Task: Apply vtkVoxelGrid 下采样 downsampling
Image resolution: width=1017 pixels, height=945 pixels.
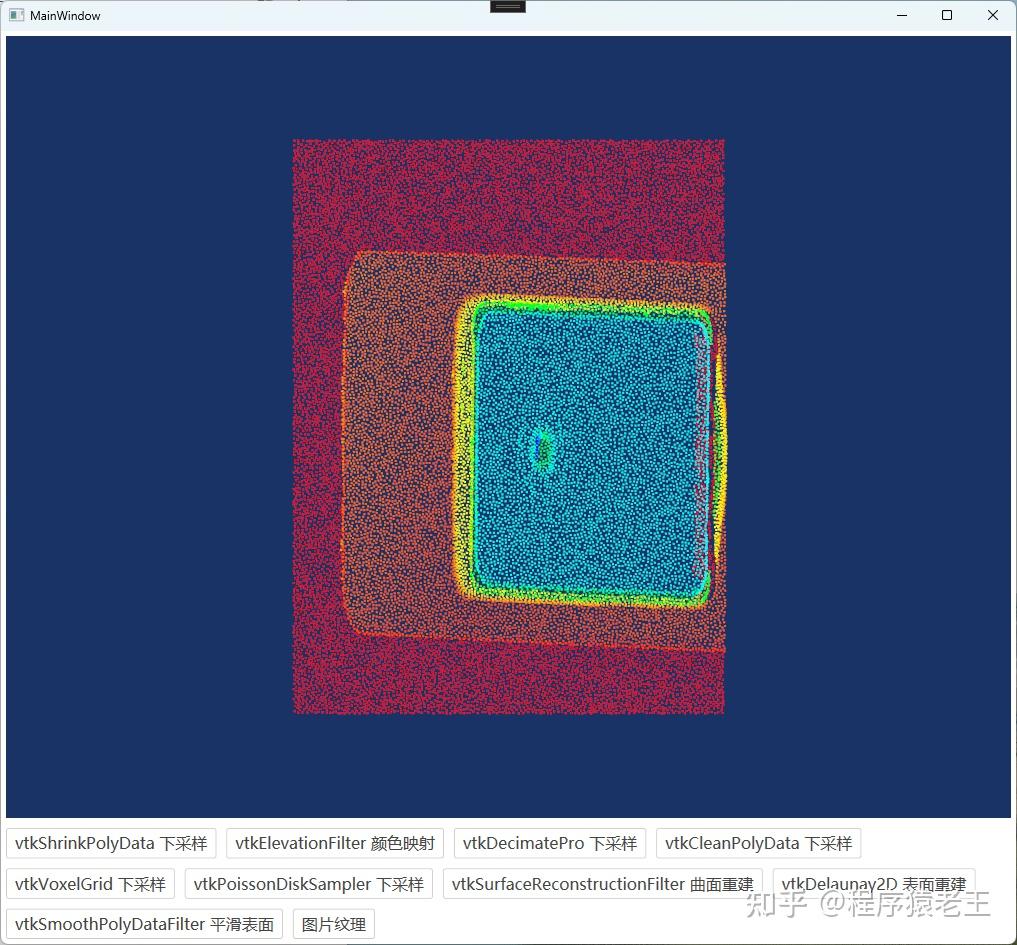Action: (x=89, y=883)
